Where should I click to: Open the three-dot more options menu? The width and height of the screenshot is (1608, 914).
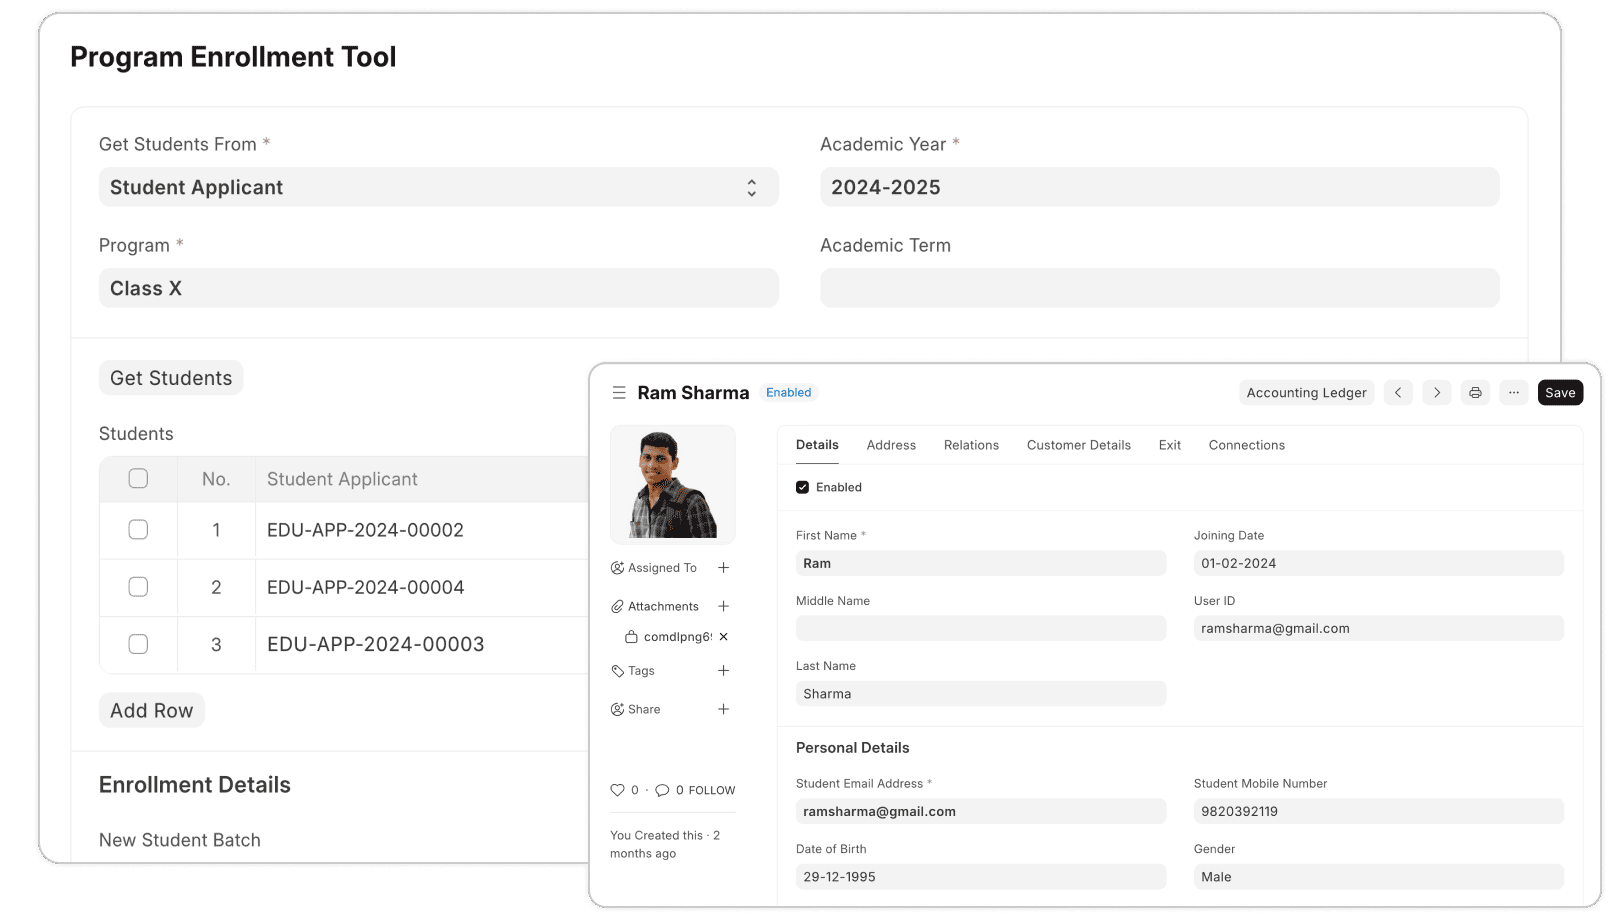tap(1513, 393)
